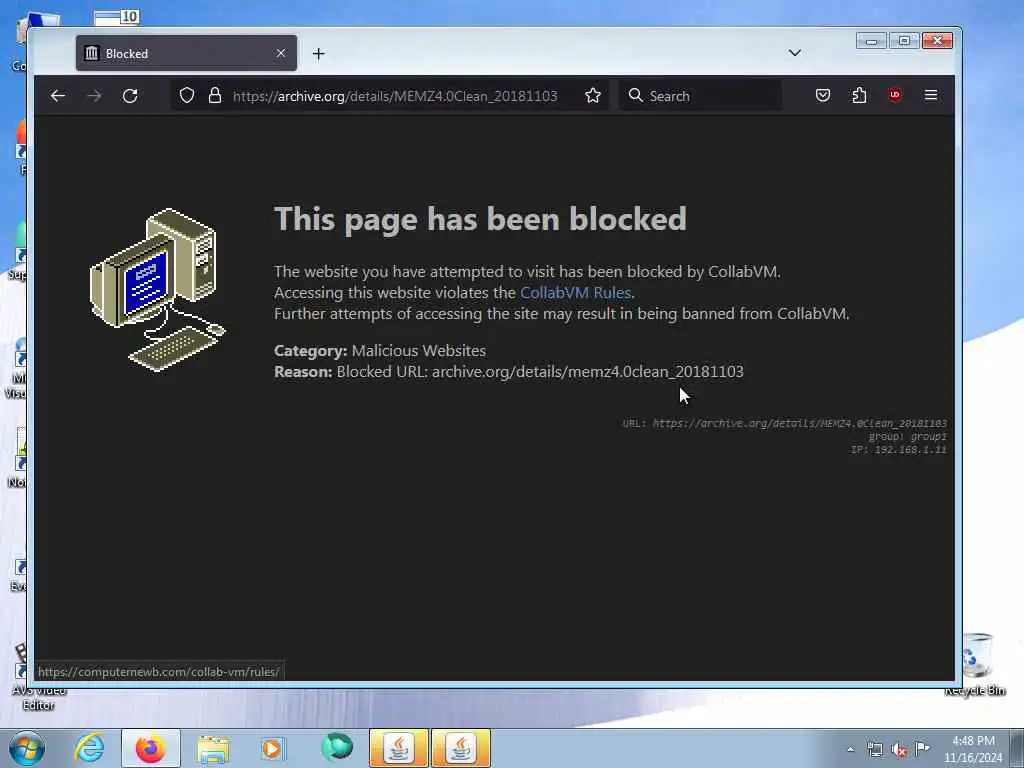Expand the list all tabs chevron

point(795,53)
